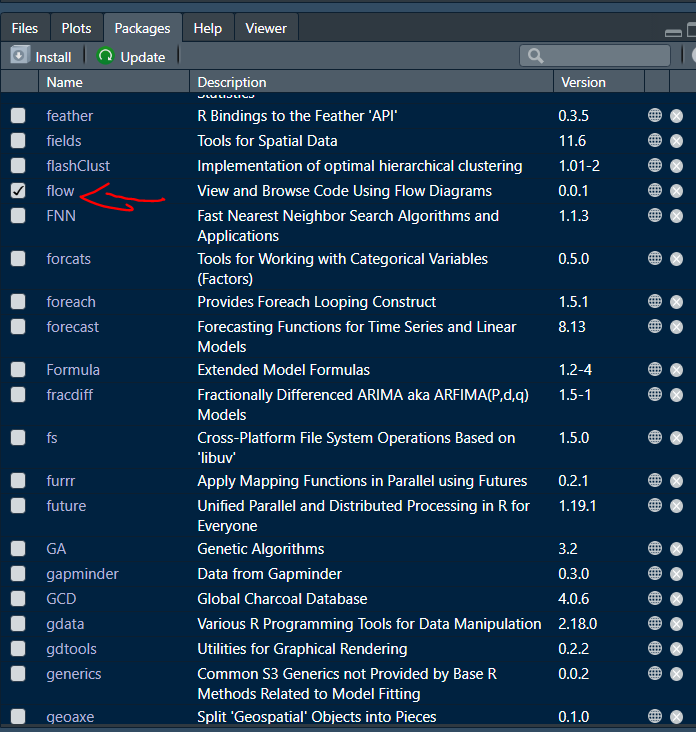
Task: Click the Description column header
Action: [x=371, y=82]
